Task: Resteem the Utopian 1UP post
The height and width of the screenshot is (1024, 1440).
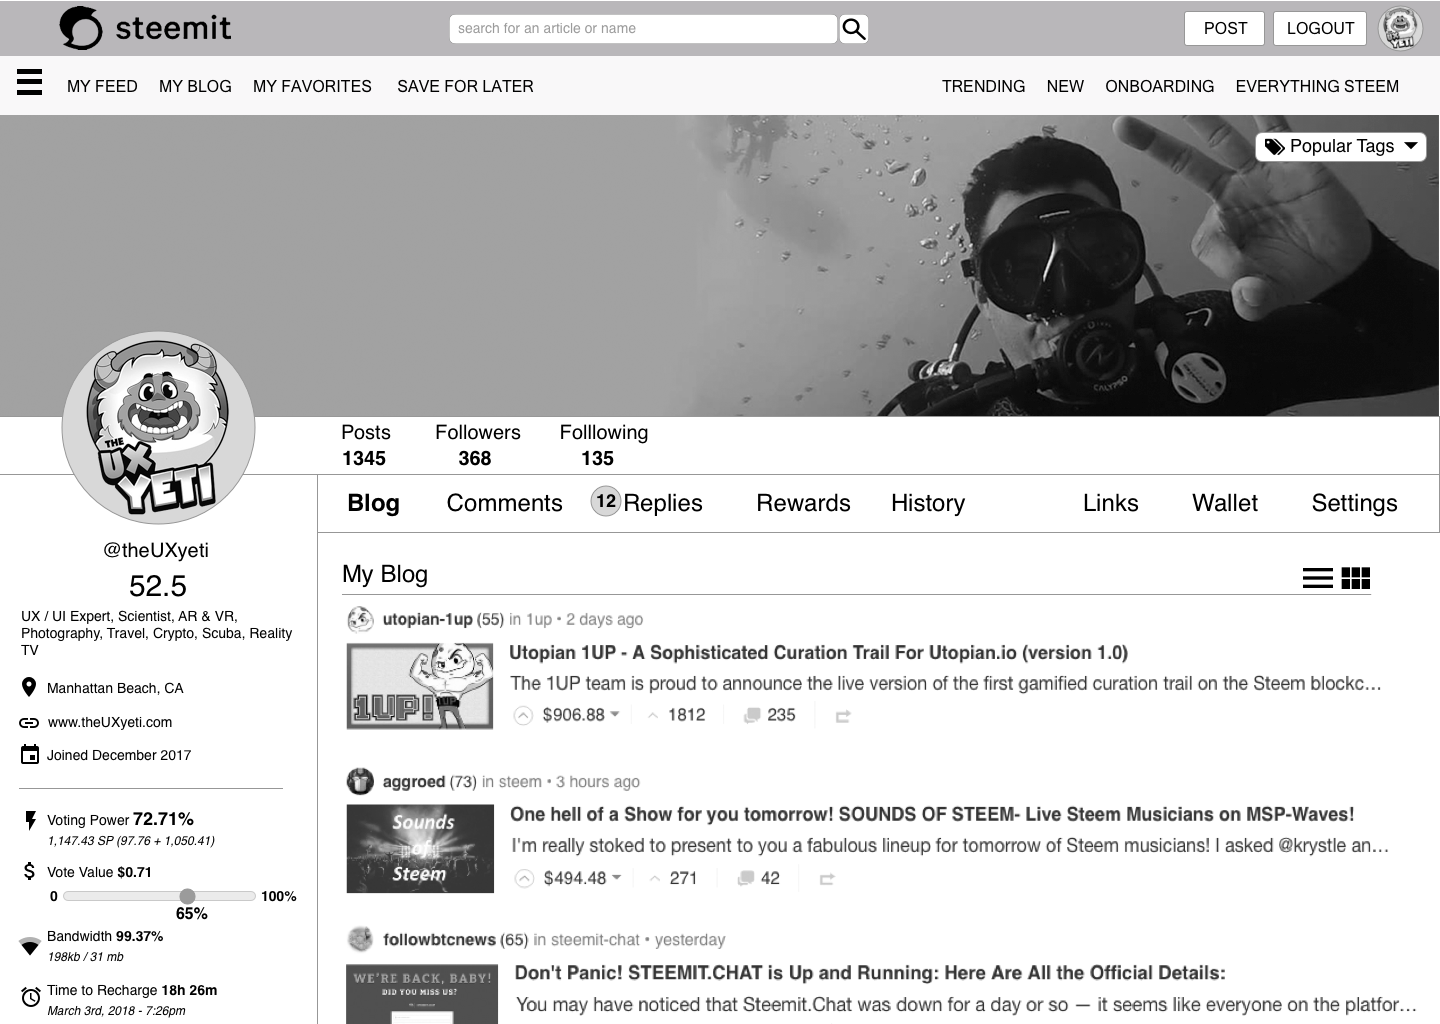Action: pyautogui.click(x=843, y=717)
